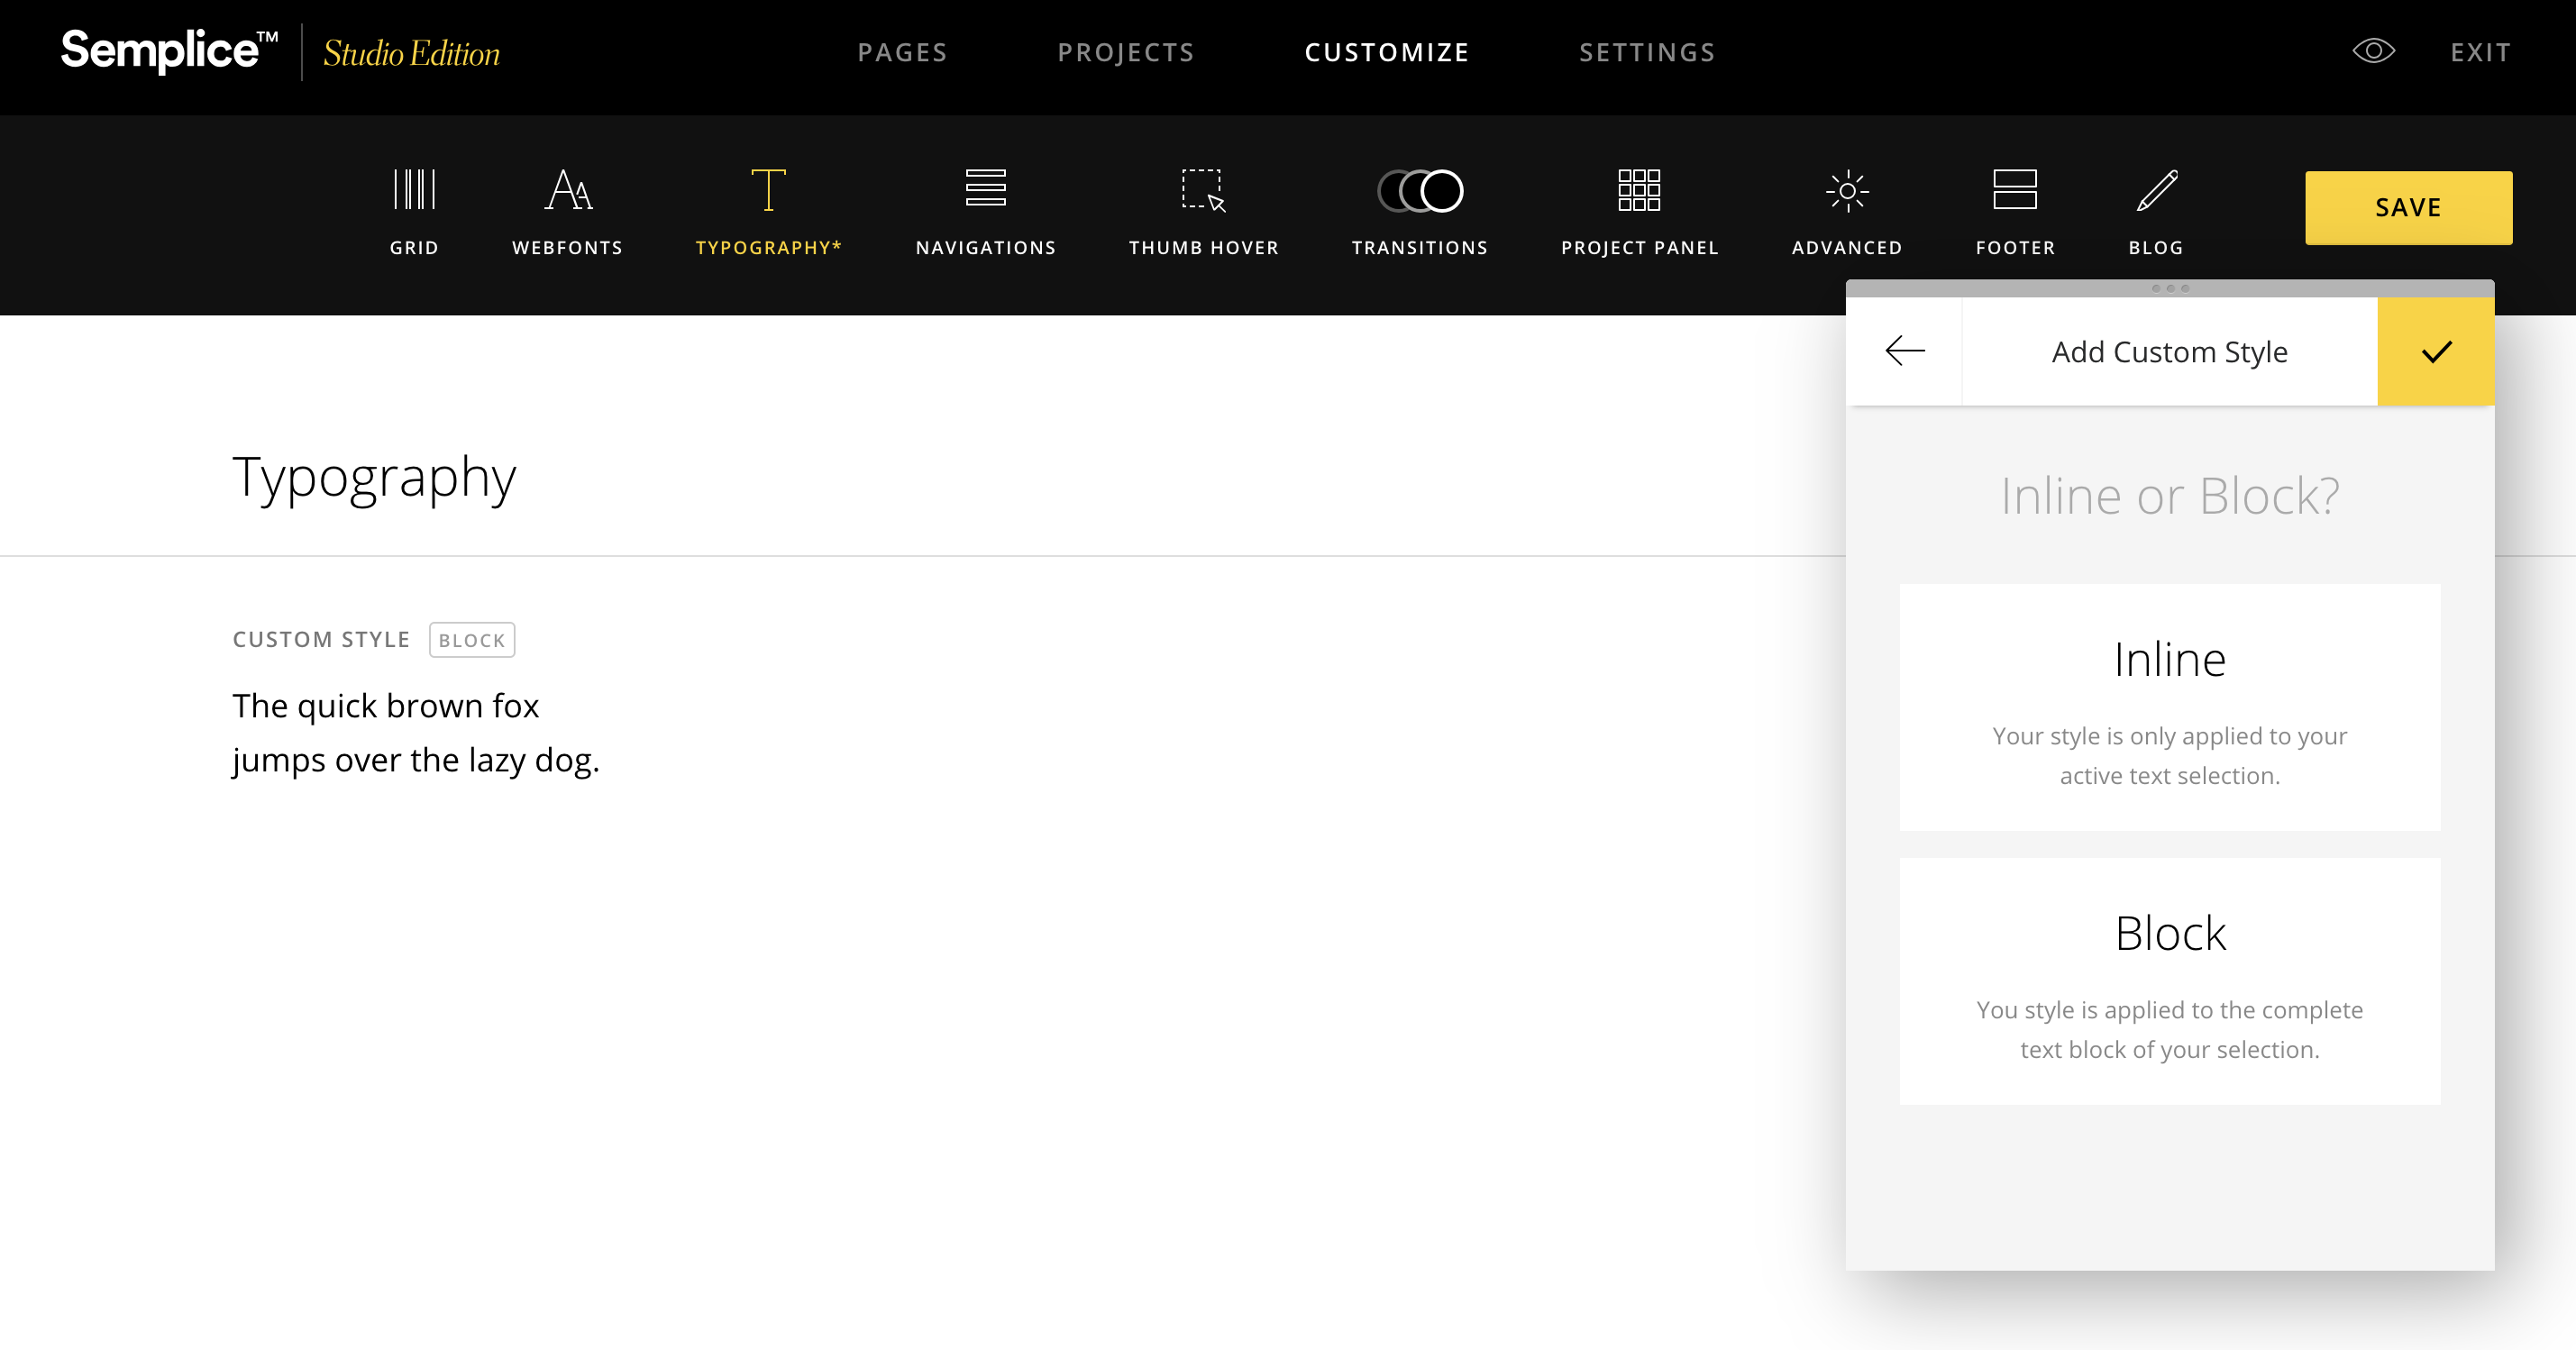Open the Transitions icon
The width and height of the screenshot is (2576, 1350).
[1419, 190]
